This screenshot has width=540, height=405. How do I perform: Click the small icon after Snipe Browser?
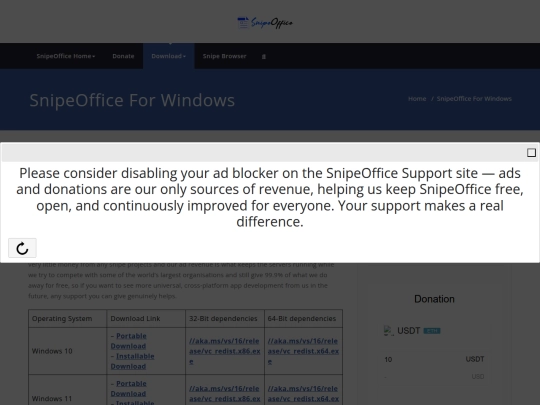264,57
